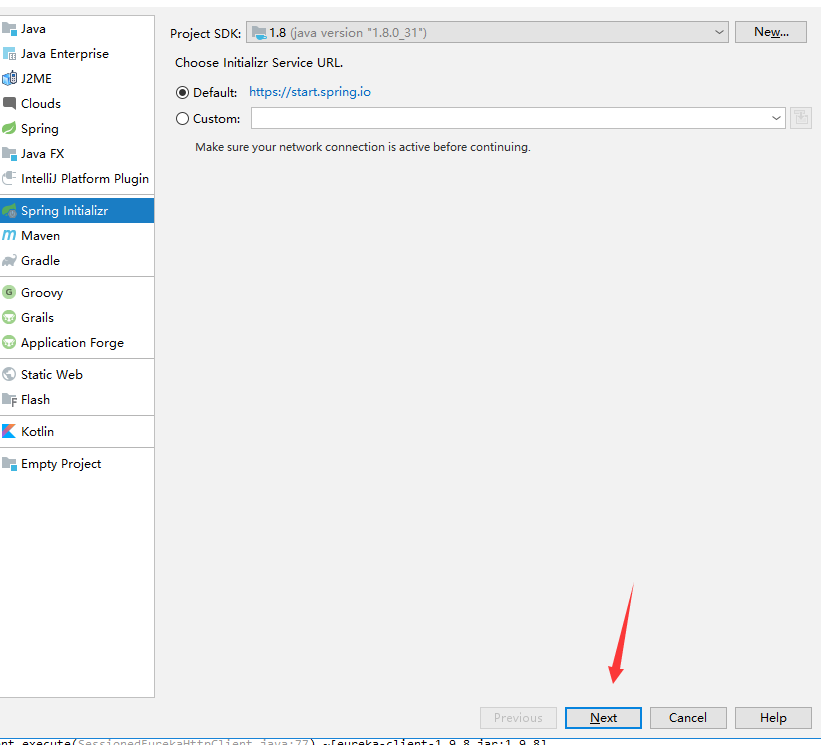Viewport: 821px width, 745px height.
Task: Click the Flash folder icon
Action: tap(9, 399)
